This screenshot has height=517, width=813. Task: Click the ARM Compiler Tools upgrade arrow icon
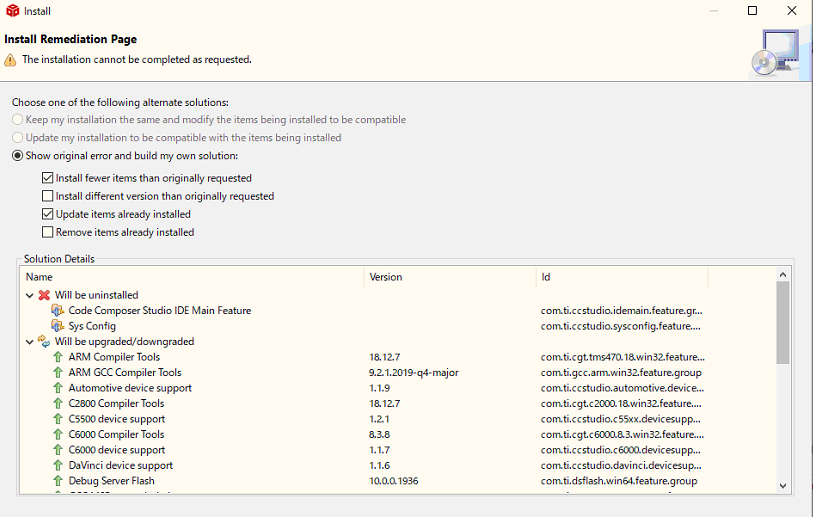click(x=58, y=357)
